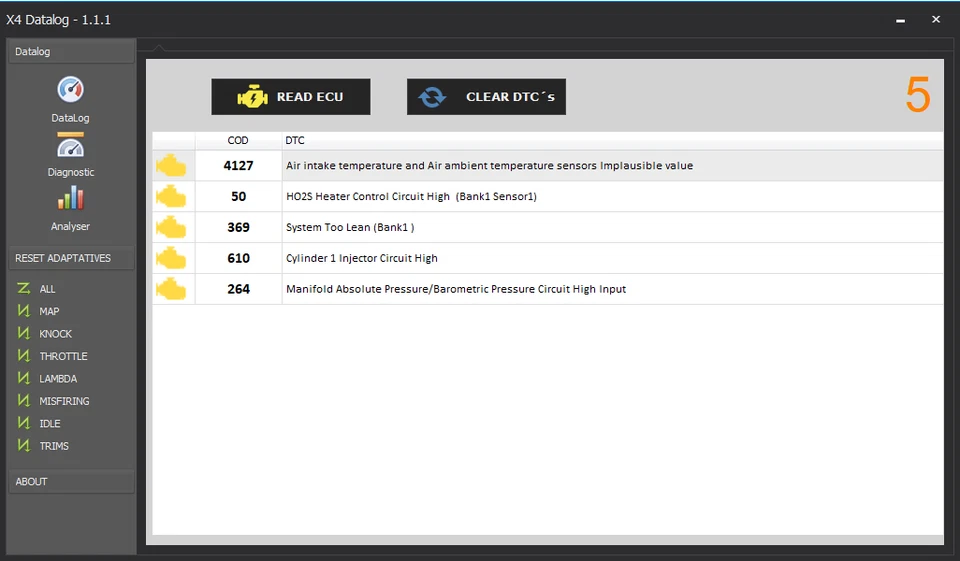Click the DataLog text label
This screenshot has width=960, height=561.
click(70, 118)
